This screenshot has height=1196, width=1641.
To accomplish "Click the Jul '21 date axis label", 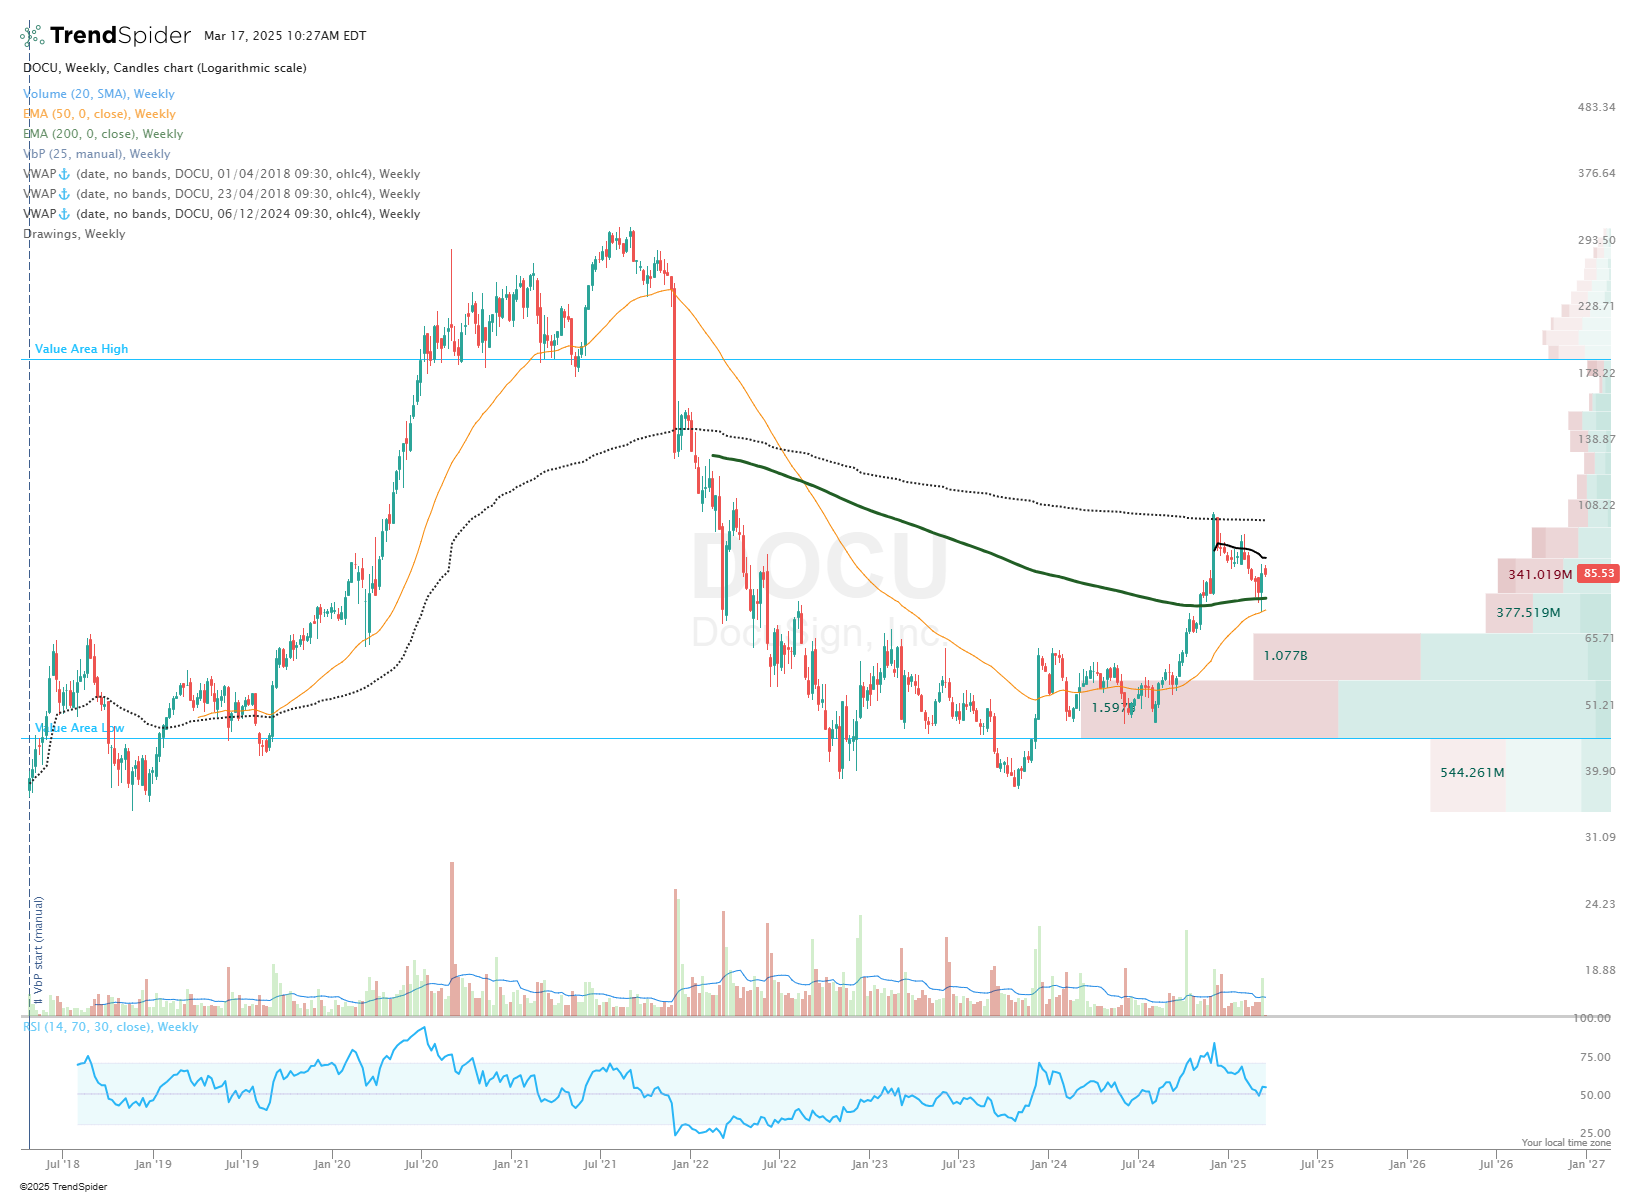I will pyautogui.click(x=600, y=1164).
